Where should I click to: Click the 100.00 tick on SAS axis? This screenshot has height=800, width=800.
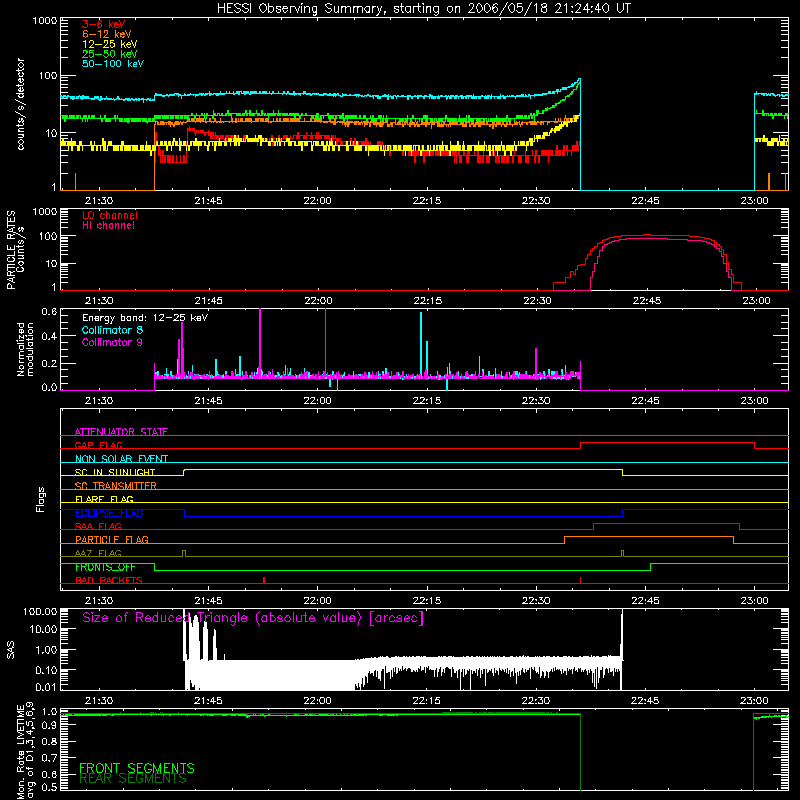(40, 612)
